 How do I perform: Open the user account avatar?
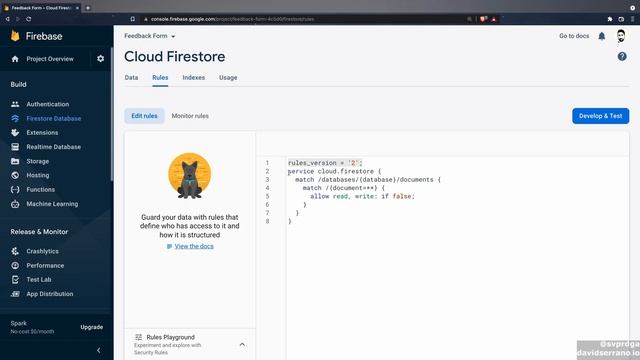[x=621, y=36]
